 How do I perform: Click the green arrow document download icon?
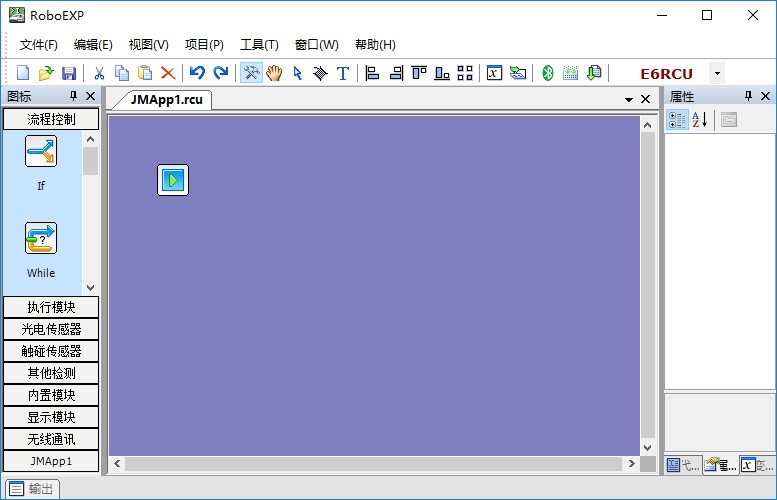tap(594, 73)
